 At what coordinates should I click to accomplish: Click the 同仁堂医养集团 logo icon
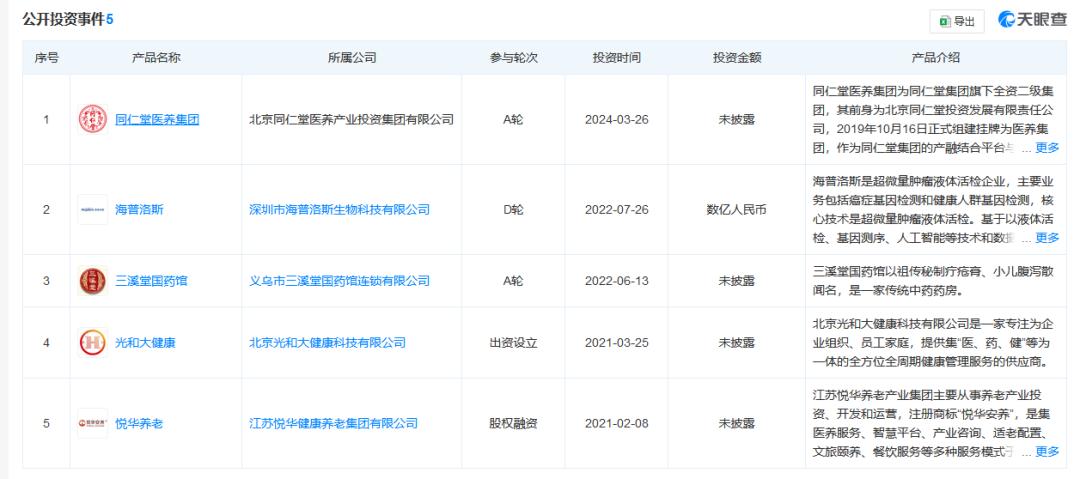coord(92,120)
